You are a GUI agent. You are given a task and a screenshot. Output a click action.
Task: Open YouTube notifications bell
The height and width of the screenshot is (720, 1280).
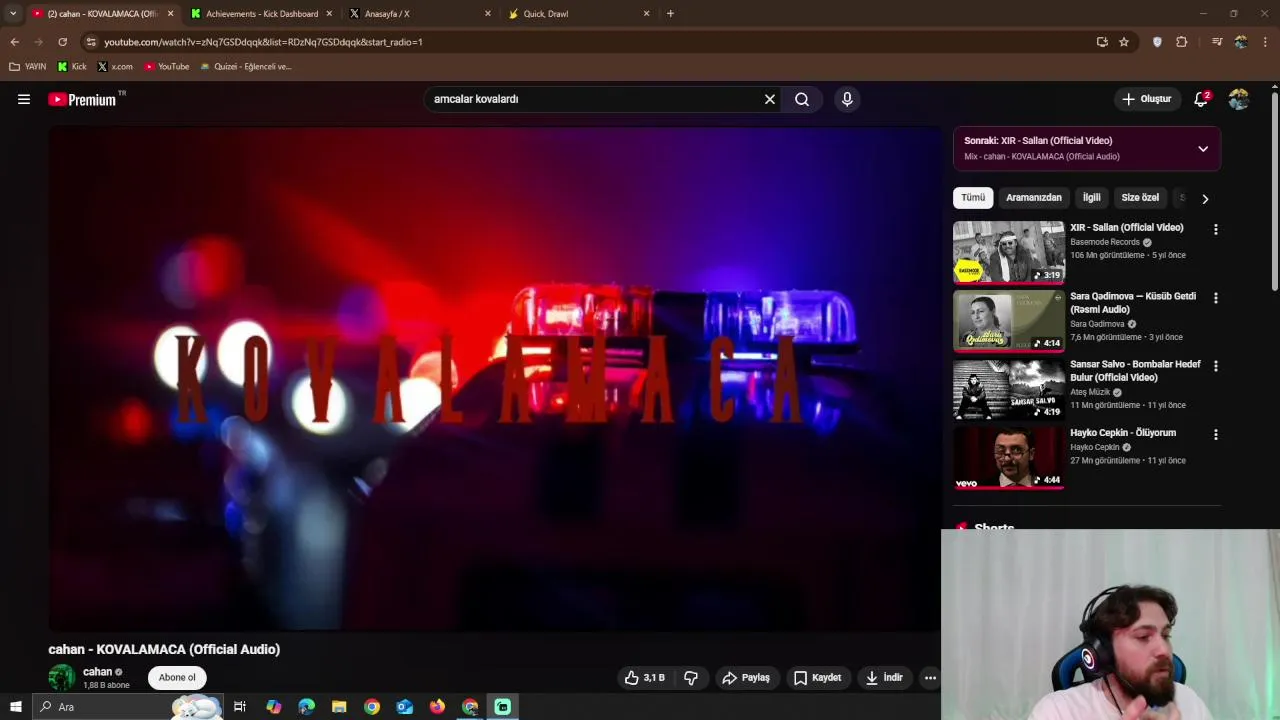[1201, 99]
